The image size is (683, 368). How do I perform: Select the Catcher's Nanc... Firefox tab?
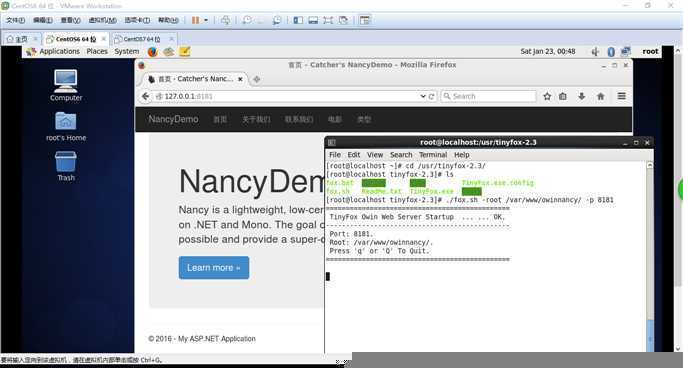pos(194,79)
